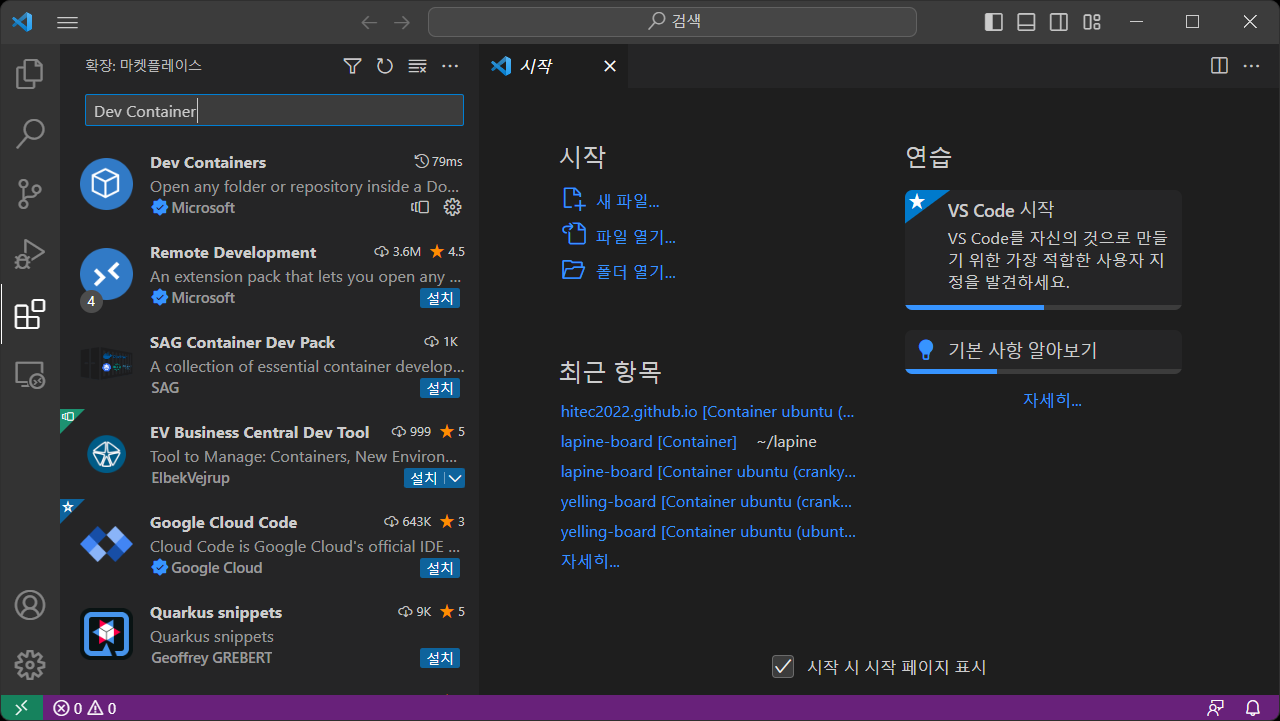This screenshot has height=721, width=1280.
Task: Install EV Business Central Dev Tool
Action: click(x=423, y=478)
